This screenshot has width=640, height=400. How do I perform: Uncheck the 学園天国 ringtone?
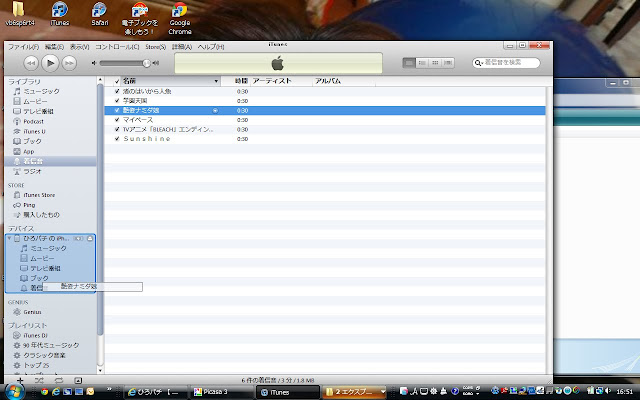[x=117, y=101]
